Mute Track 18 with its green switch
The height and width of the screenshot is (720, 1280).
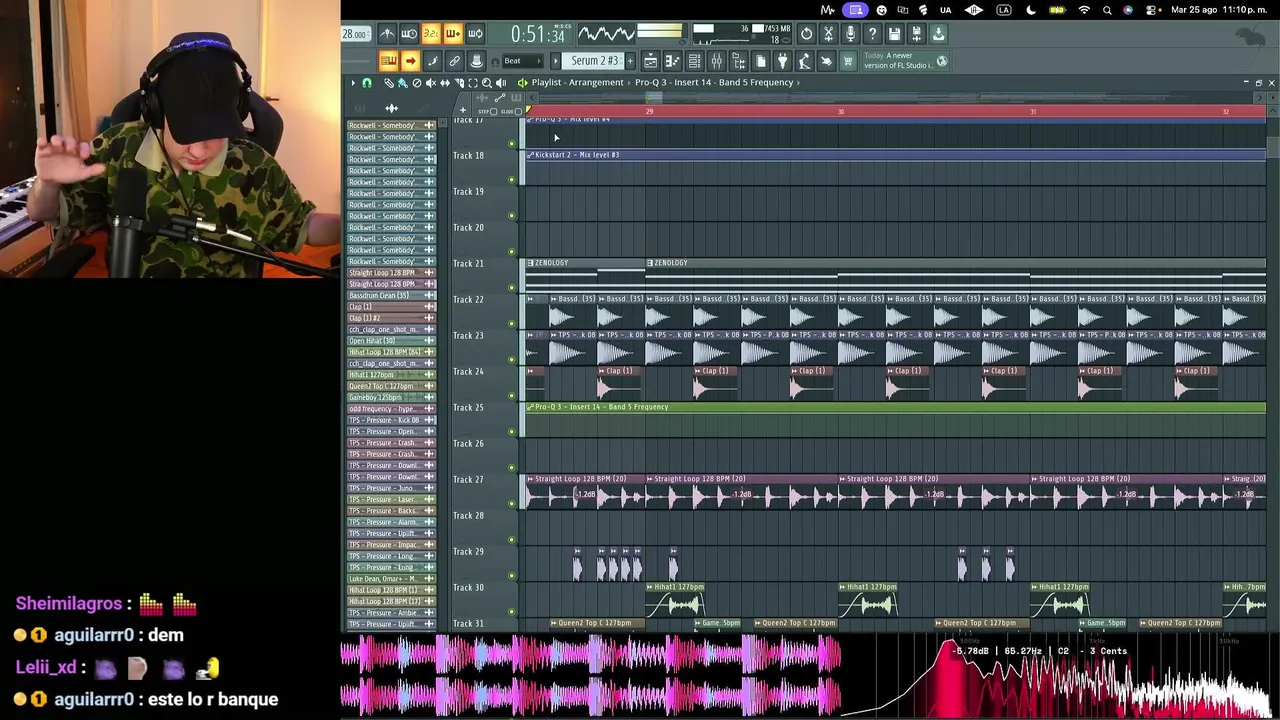(512, 180)
